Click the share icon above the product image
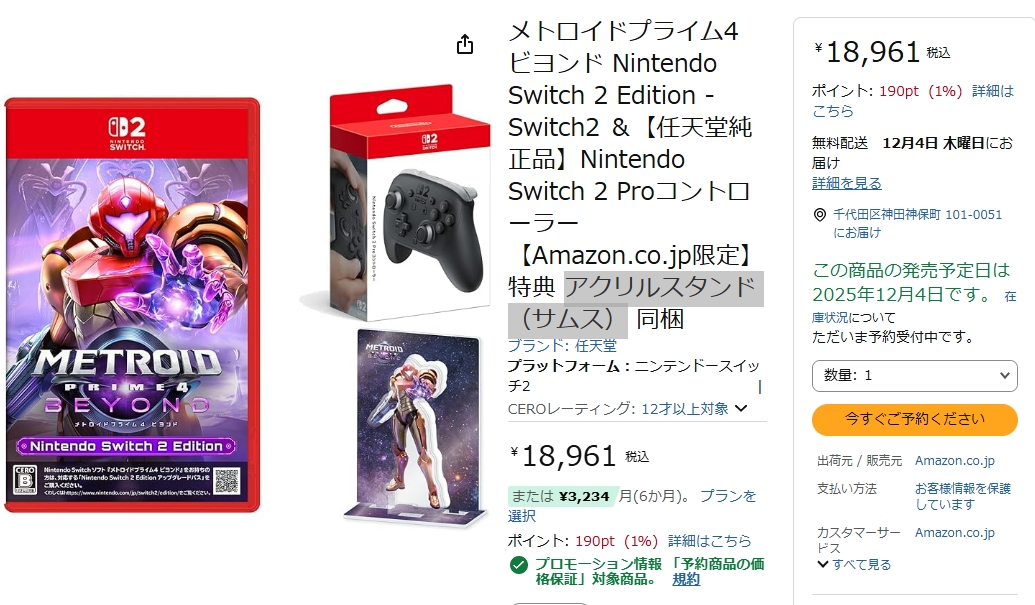Viewport: 1035px width, 605px height. click(x=465, y=44)
